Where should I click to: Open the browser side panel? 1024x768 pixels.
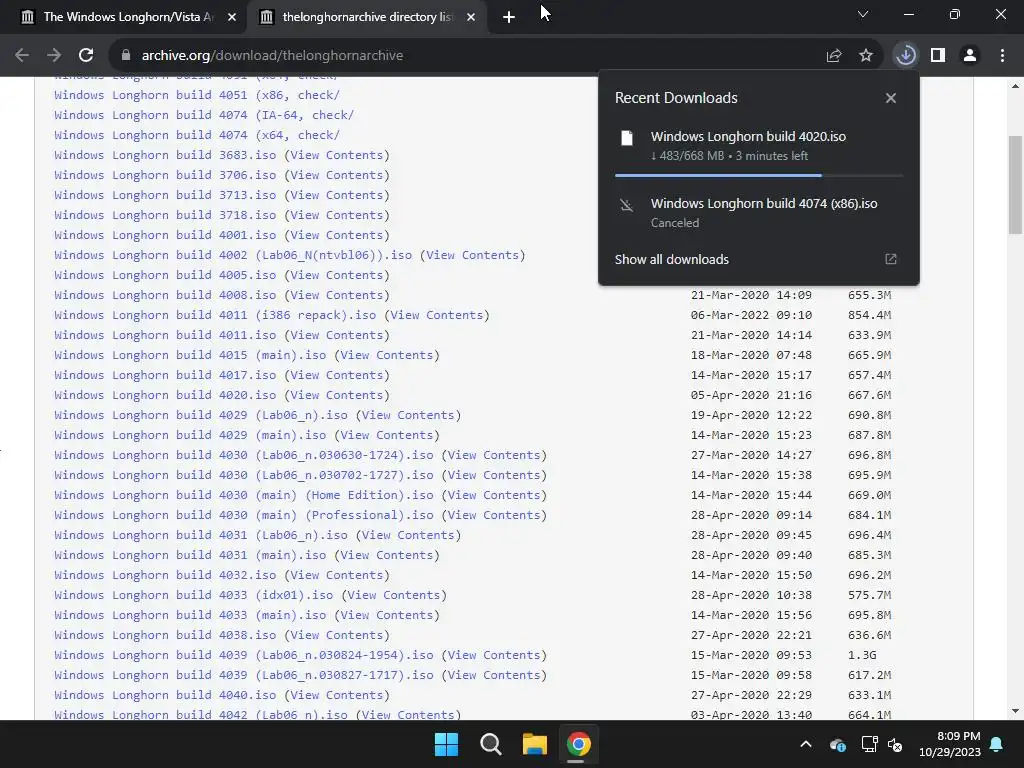coord(938,56)
